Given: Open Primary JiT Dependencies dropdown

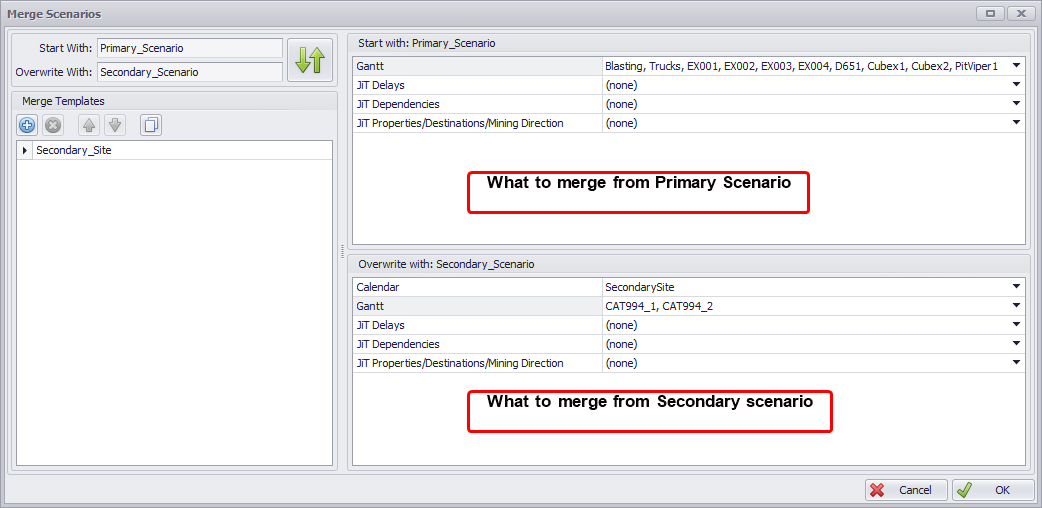Looking at the screenshot, I should [1016, 104].
